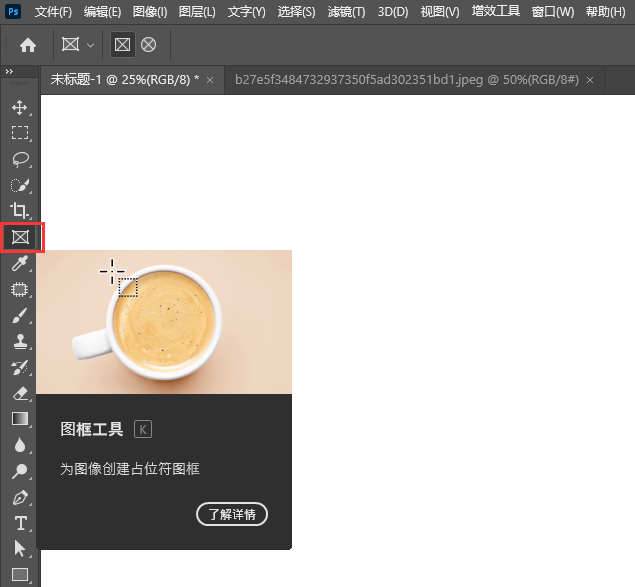Open the 图像(I) menu
This screenshot has width=635, height=587.
[x=150, y=12]
